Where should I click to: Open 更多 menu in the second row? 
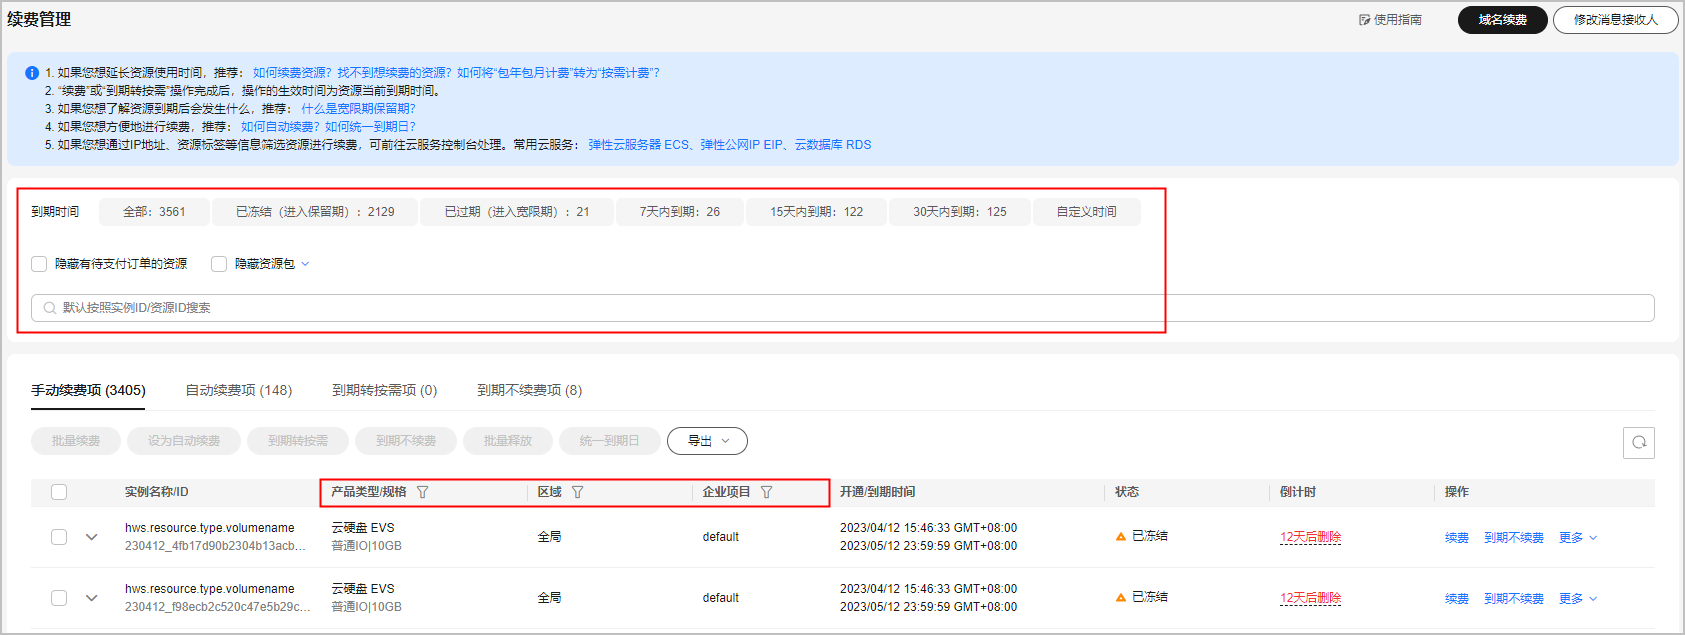(x=1577, y=599)
